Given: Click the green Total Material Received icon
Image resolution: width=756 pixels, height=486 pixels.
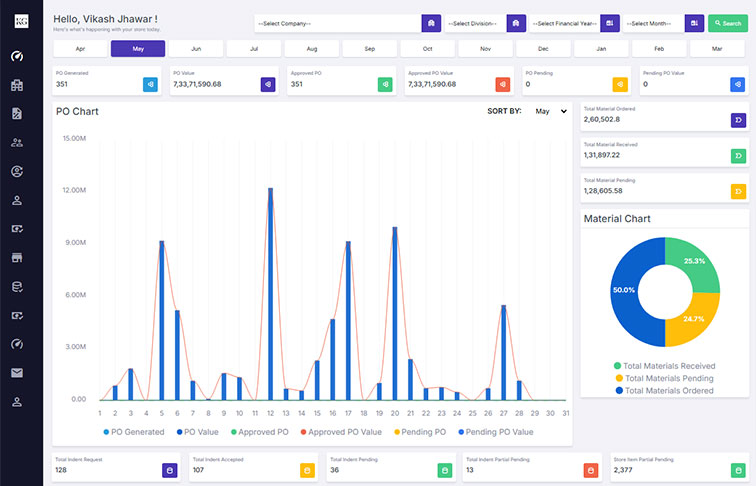Looking at the screenshot, I should click(x=738, y=156).
